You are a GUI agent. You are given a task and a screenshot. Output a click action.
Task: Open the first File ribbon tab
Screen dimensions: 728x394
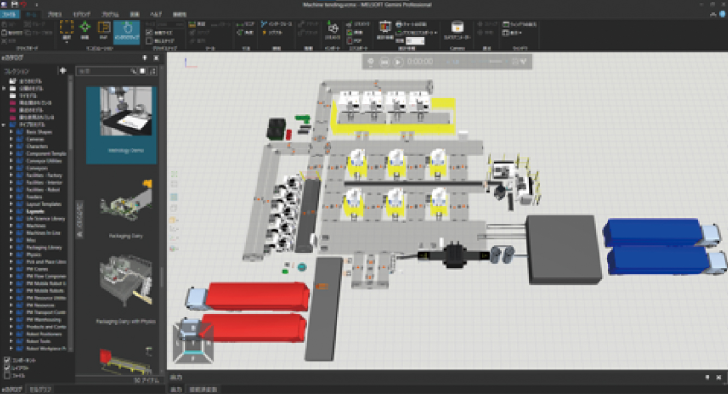(9, 14)
